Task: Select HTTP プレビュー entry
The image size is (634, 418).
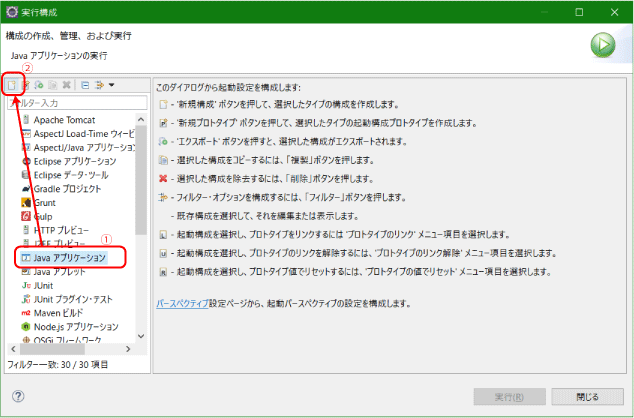Action: click(x=61, y=230)
